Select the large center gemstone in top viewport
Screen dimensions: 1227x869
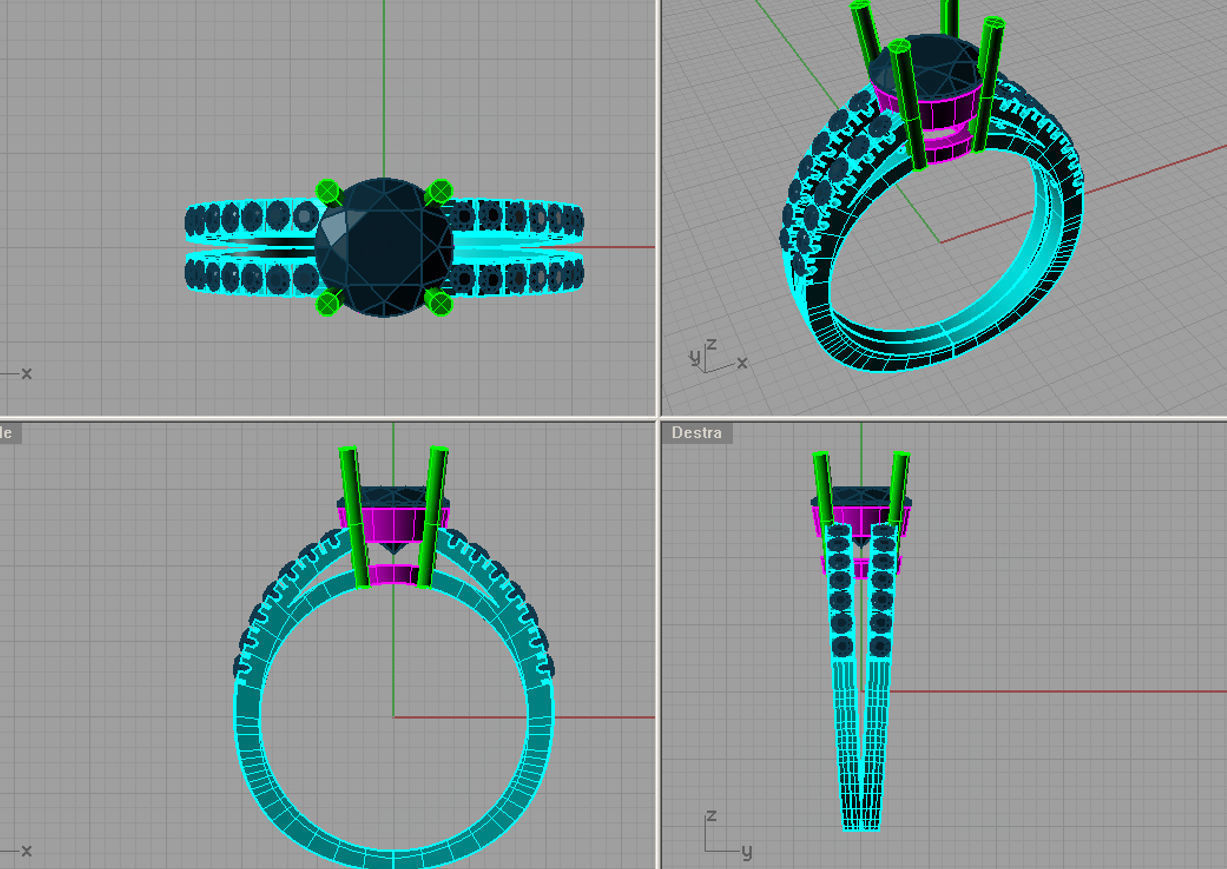tap(385, 247)
